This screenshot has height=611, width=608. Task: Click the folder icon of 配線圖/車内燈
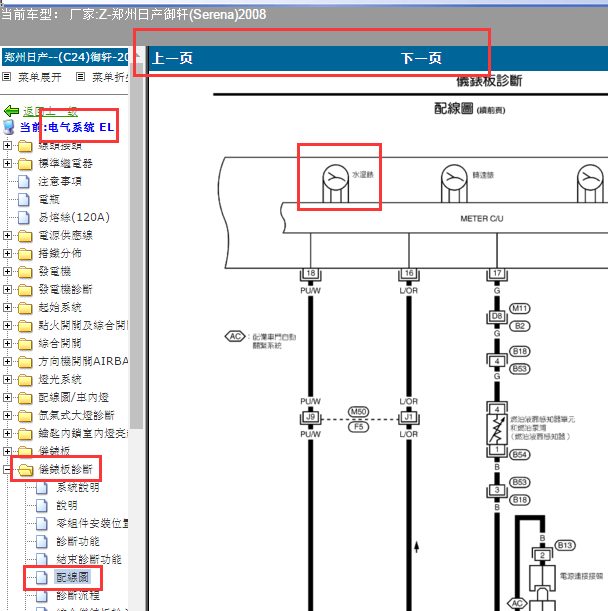25,397
